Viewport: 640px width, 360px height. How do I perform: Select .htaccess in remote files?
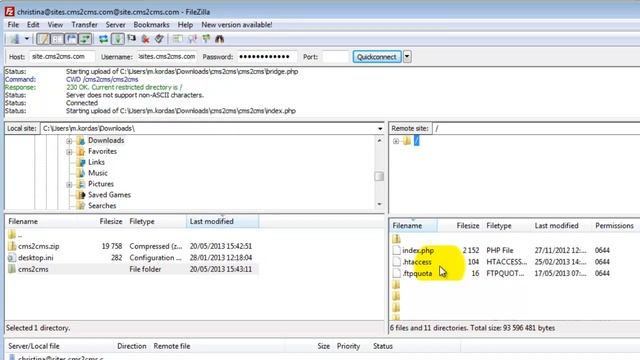click(x=417, y=262)
